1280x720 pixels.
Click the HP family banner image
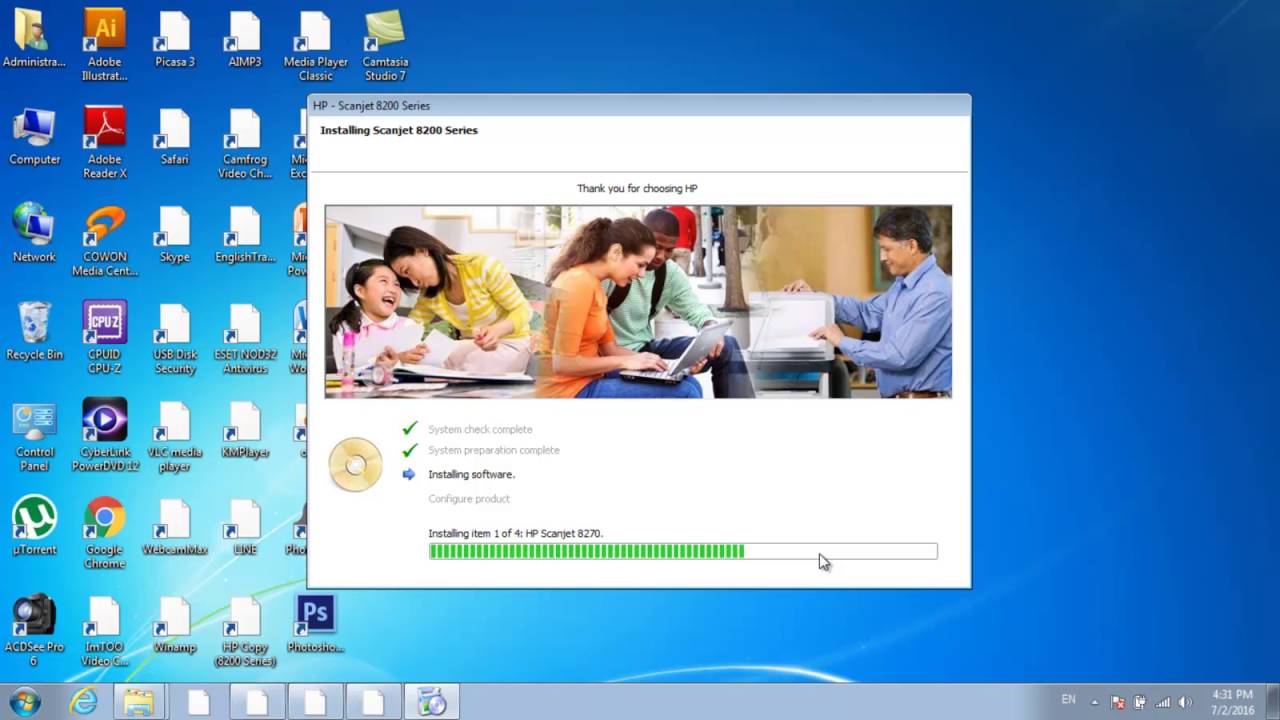638,302
